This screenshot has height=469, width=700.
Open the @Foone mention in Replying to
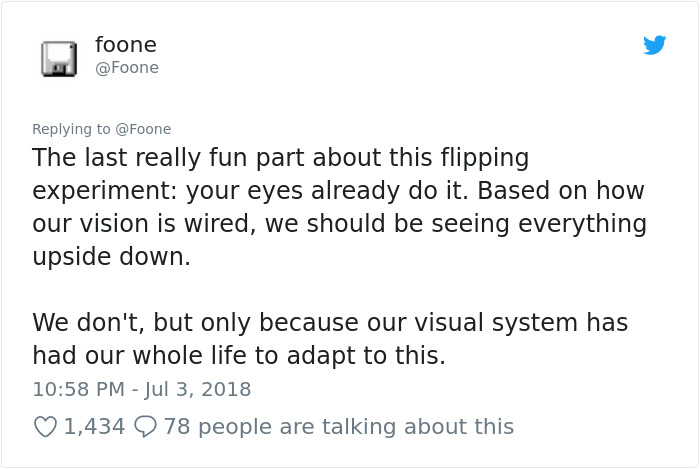[x=143, y=129]
